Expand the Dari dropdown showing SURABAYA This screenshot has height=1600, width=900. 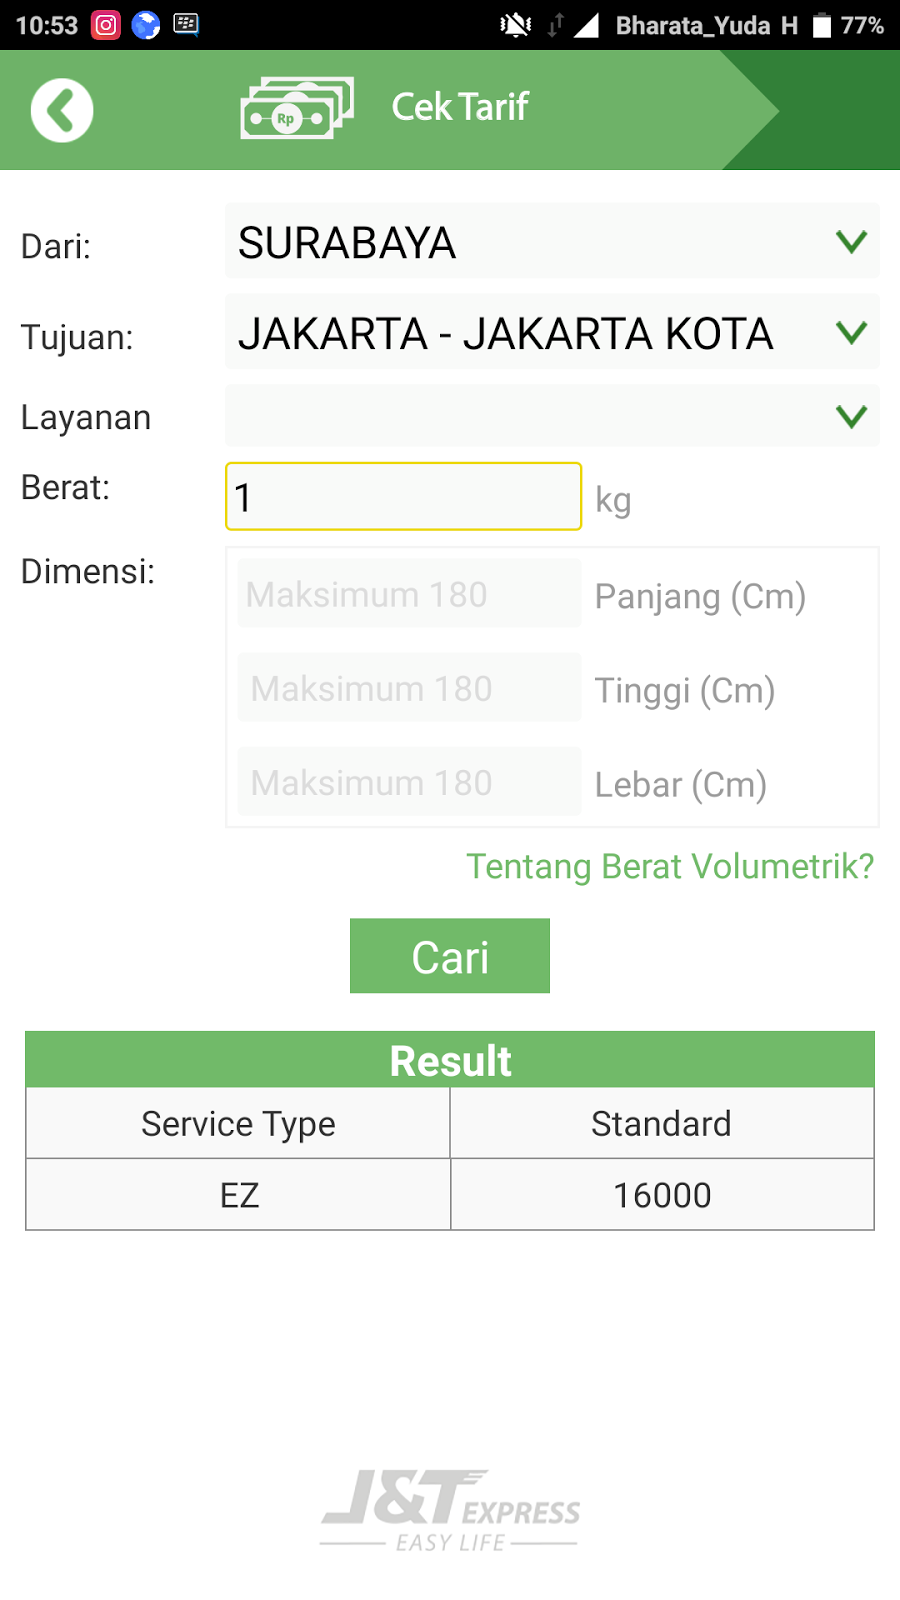pyautogui.click(x=552, y=241)
